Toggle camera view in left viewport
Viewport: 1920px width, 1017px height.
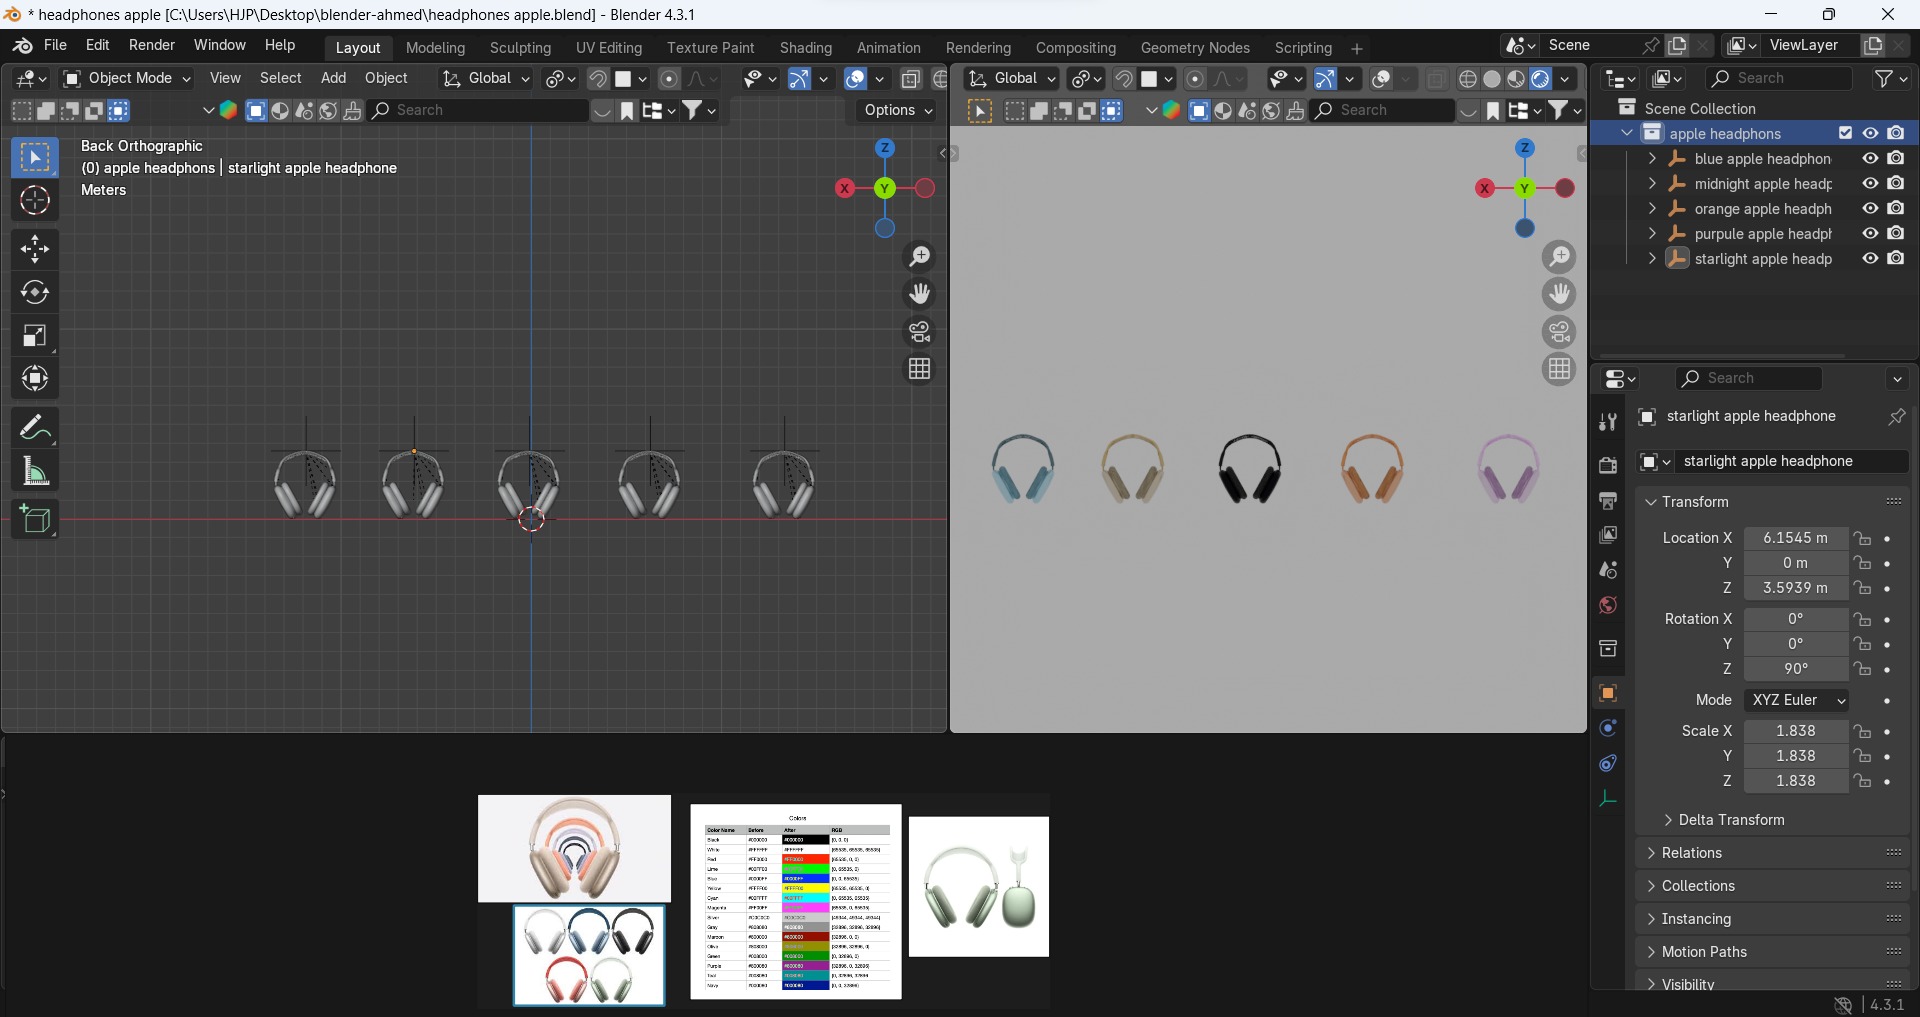click(920, 331)
